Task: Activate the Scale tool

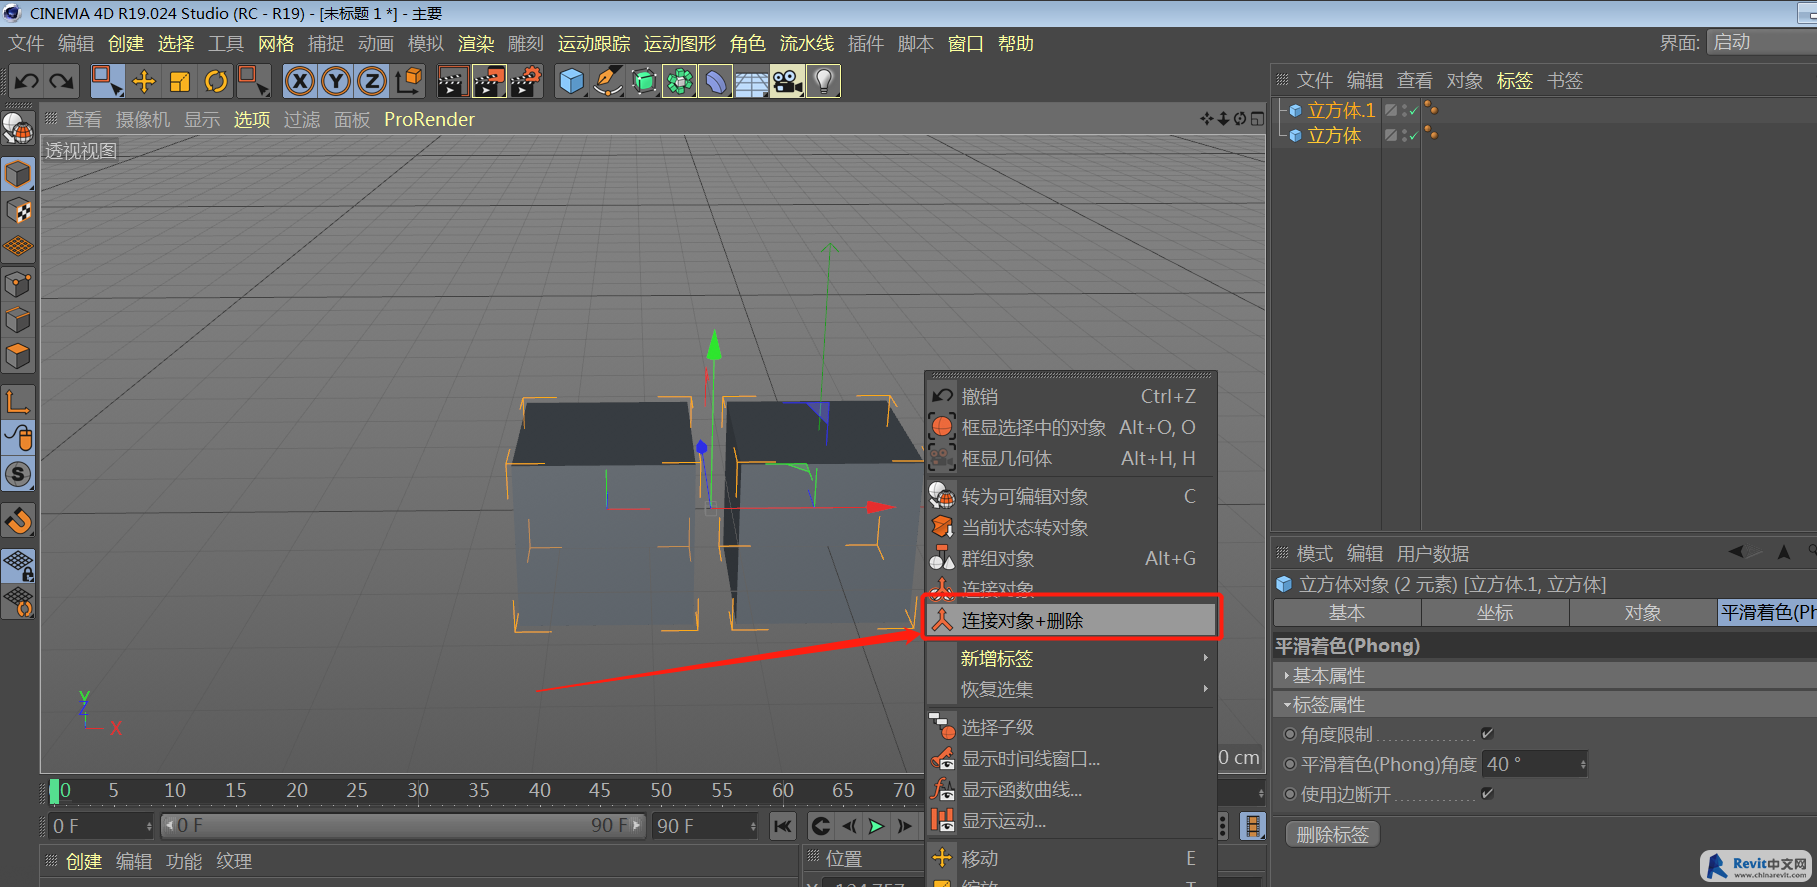Action: tap(180, 81)
